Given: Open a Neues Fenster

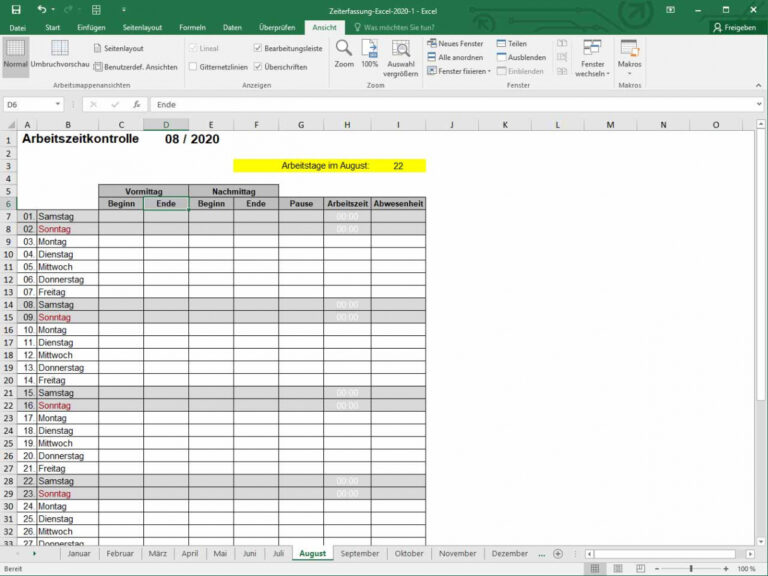Looking at the screenshot, I should coord(455,44).
